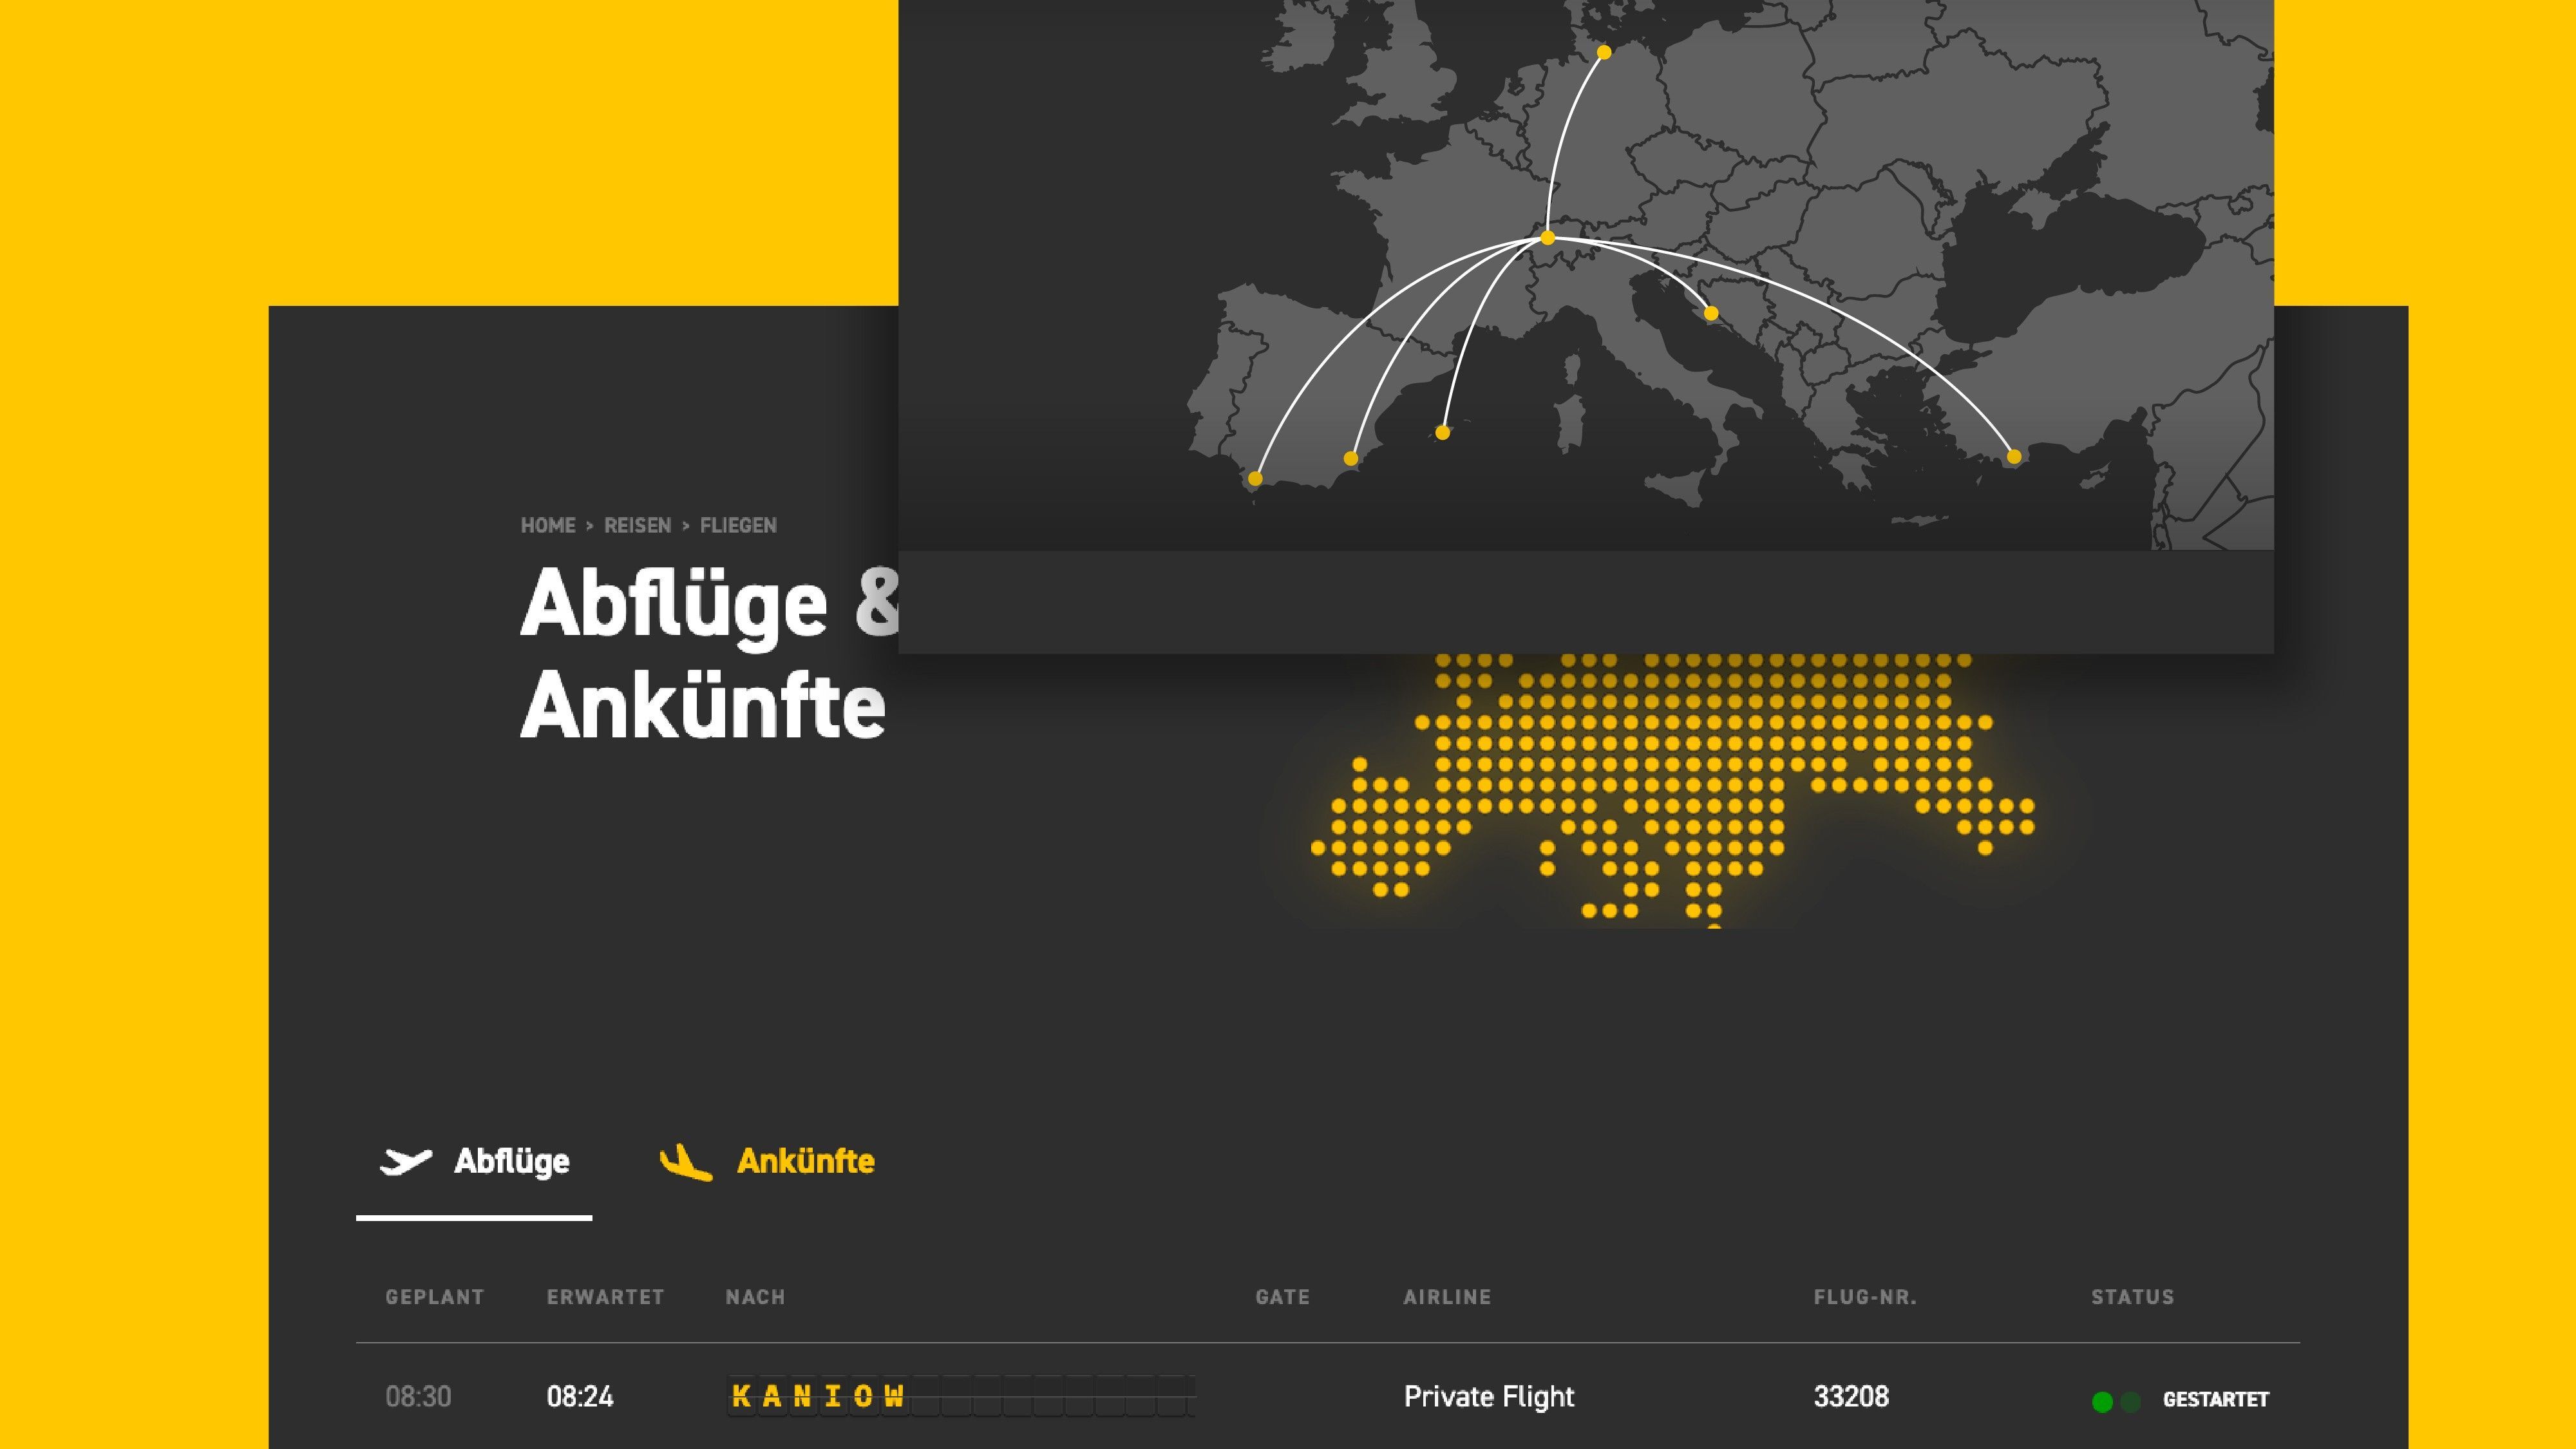Open the REISEN breadcrumb link
Screen dimensions: 2576x1449
tap(637, 526)
